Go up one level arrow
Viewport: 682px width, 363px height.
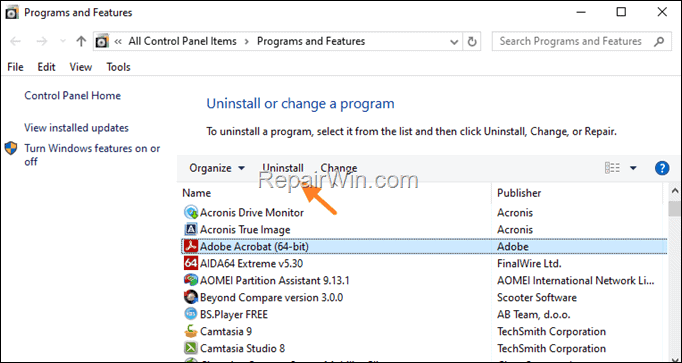coord(81,41)
